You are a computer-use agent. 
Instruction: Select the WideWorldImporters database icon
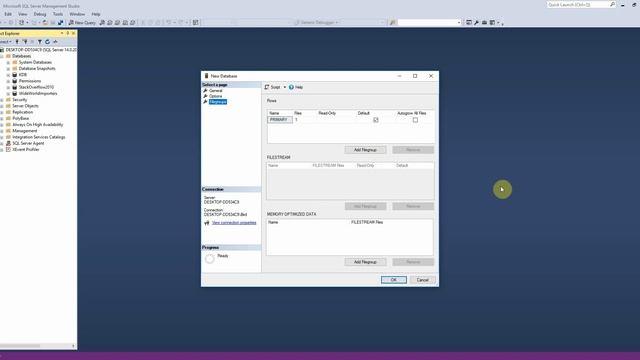click(x=15, y=93)
